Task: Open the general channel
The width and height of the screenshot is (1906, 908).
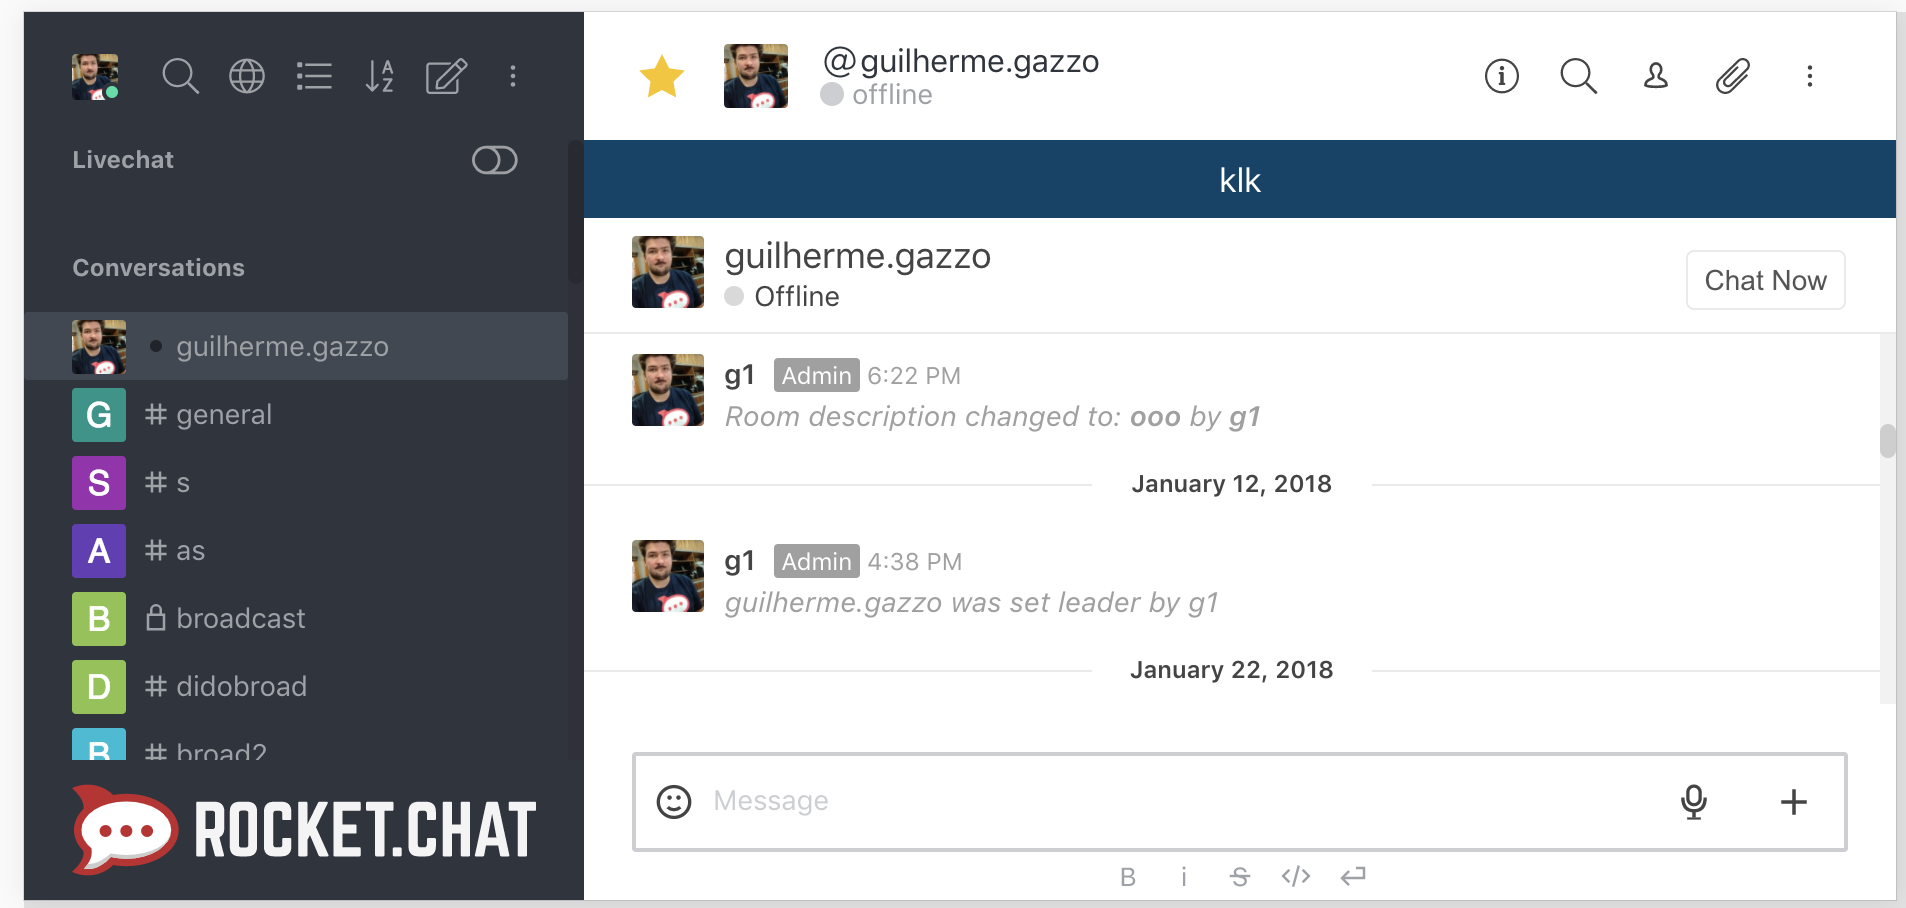Action: pyautogui.click(x=224, y=415)
